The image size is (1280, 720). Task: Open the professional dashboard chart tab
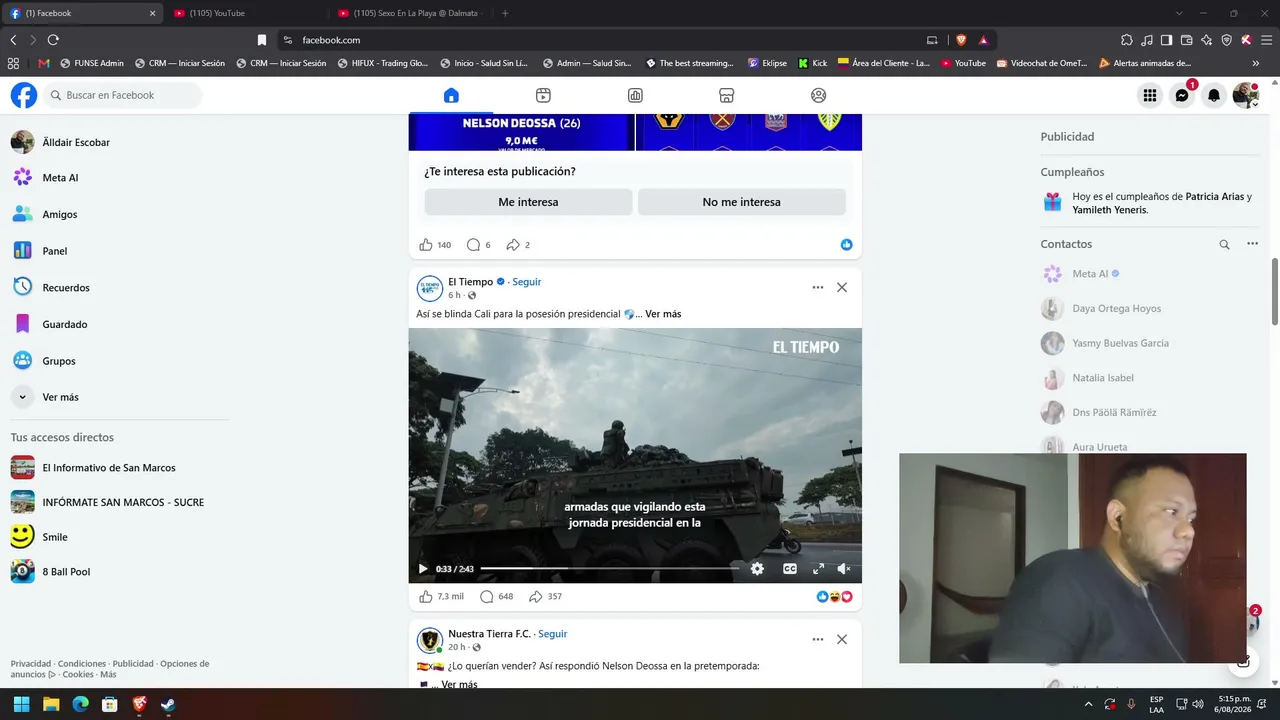[x=635, y=95]
